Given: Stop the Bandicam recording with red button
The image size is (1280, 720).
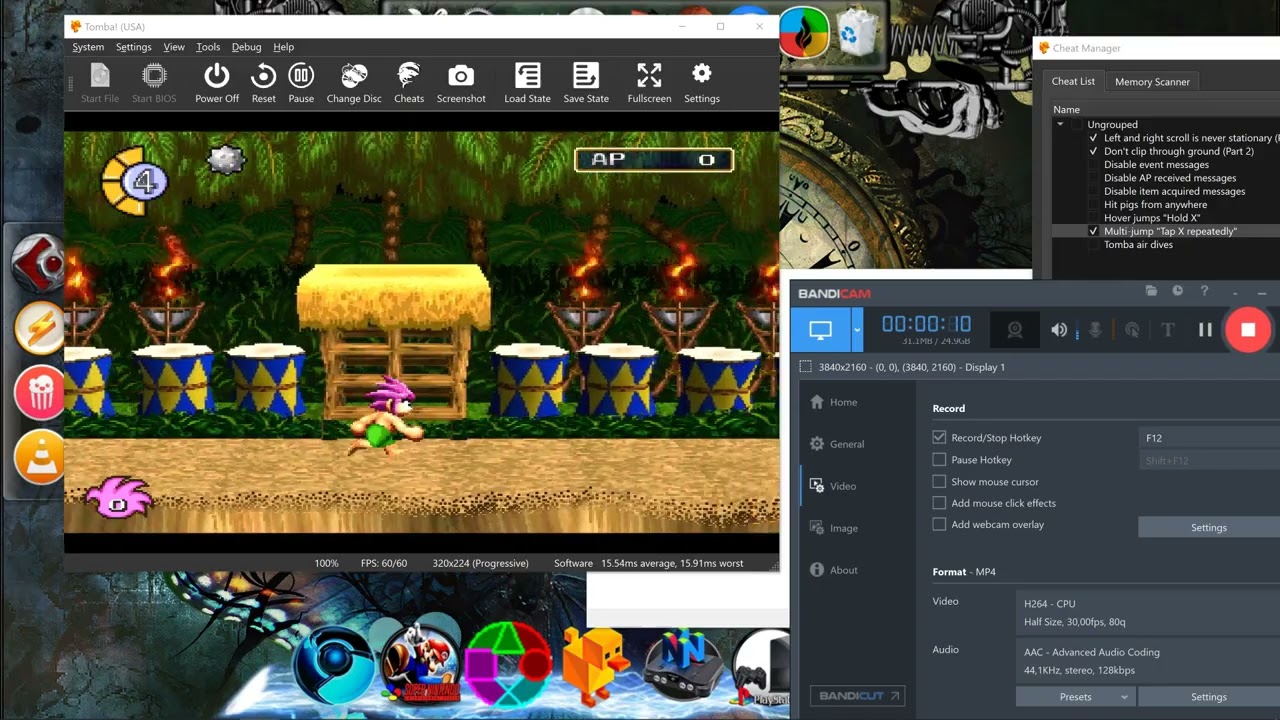Looking at the screenshot, I should pyautogui.click(x=1248, y=330).
